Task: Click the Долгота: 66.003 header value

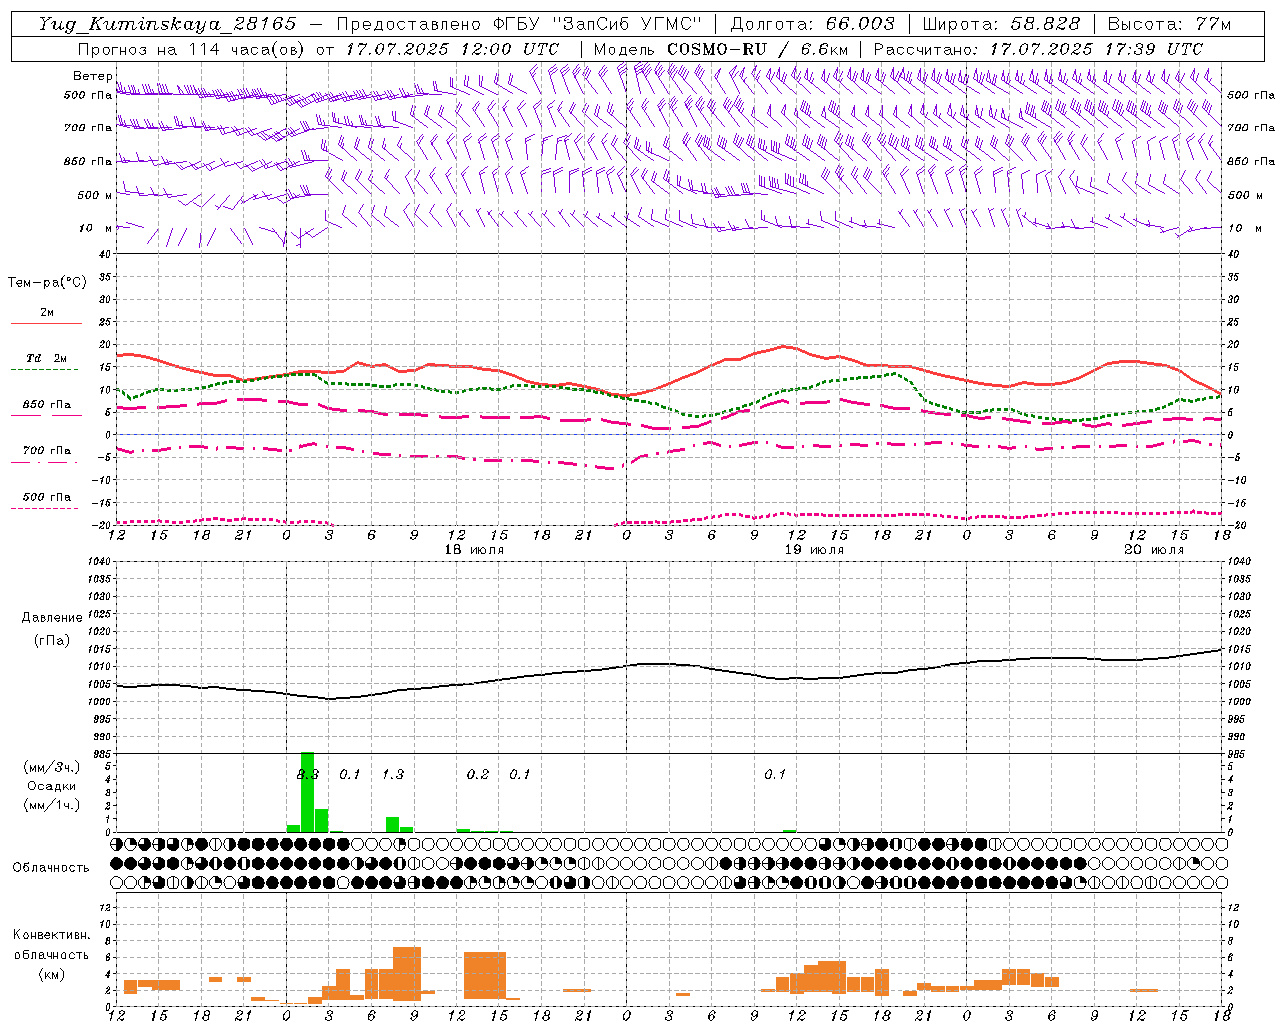Action: point(812,24)
